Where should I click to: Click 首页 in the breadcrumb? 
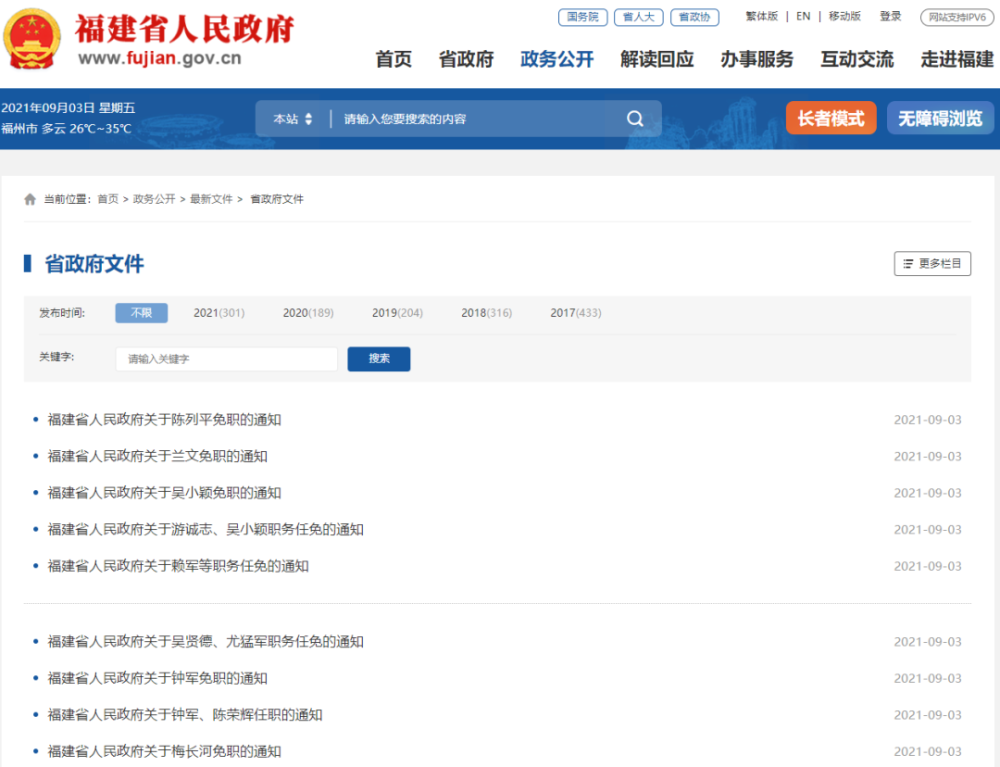pos(108,200)
